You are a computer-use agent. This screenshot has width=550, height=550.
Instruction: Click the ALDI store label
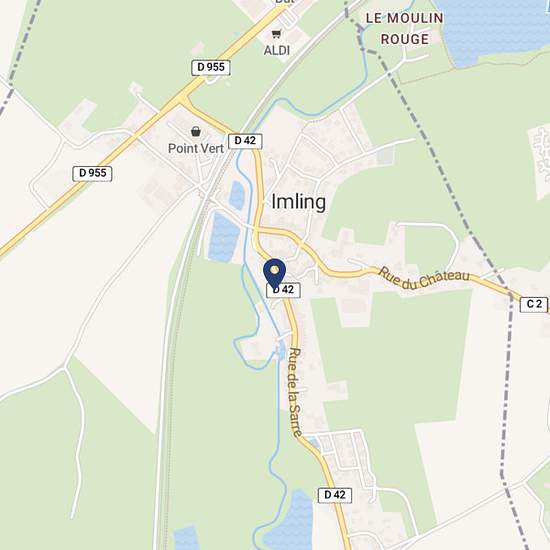pyautogui.click(x=277, y=51)
